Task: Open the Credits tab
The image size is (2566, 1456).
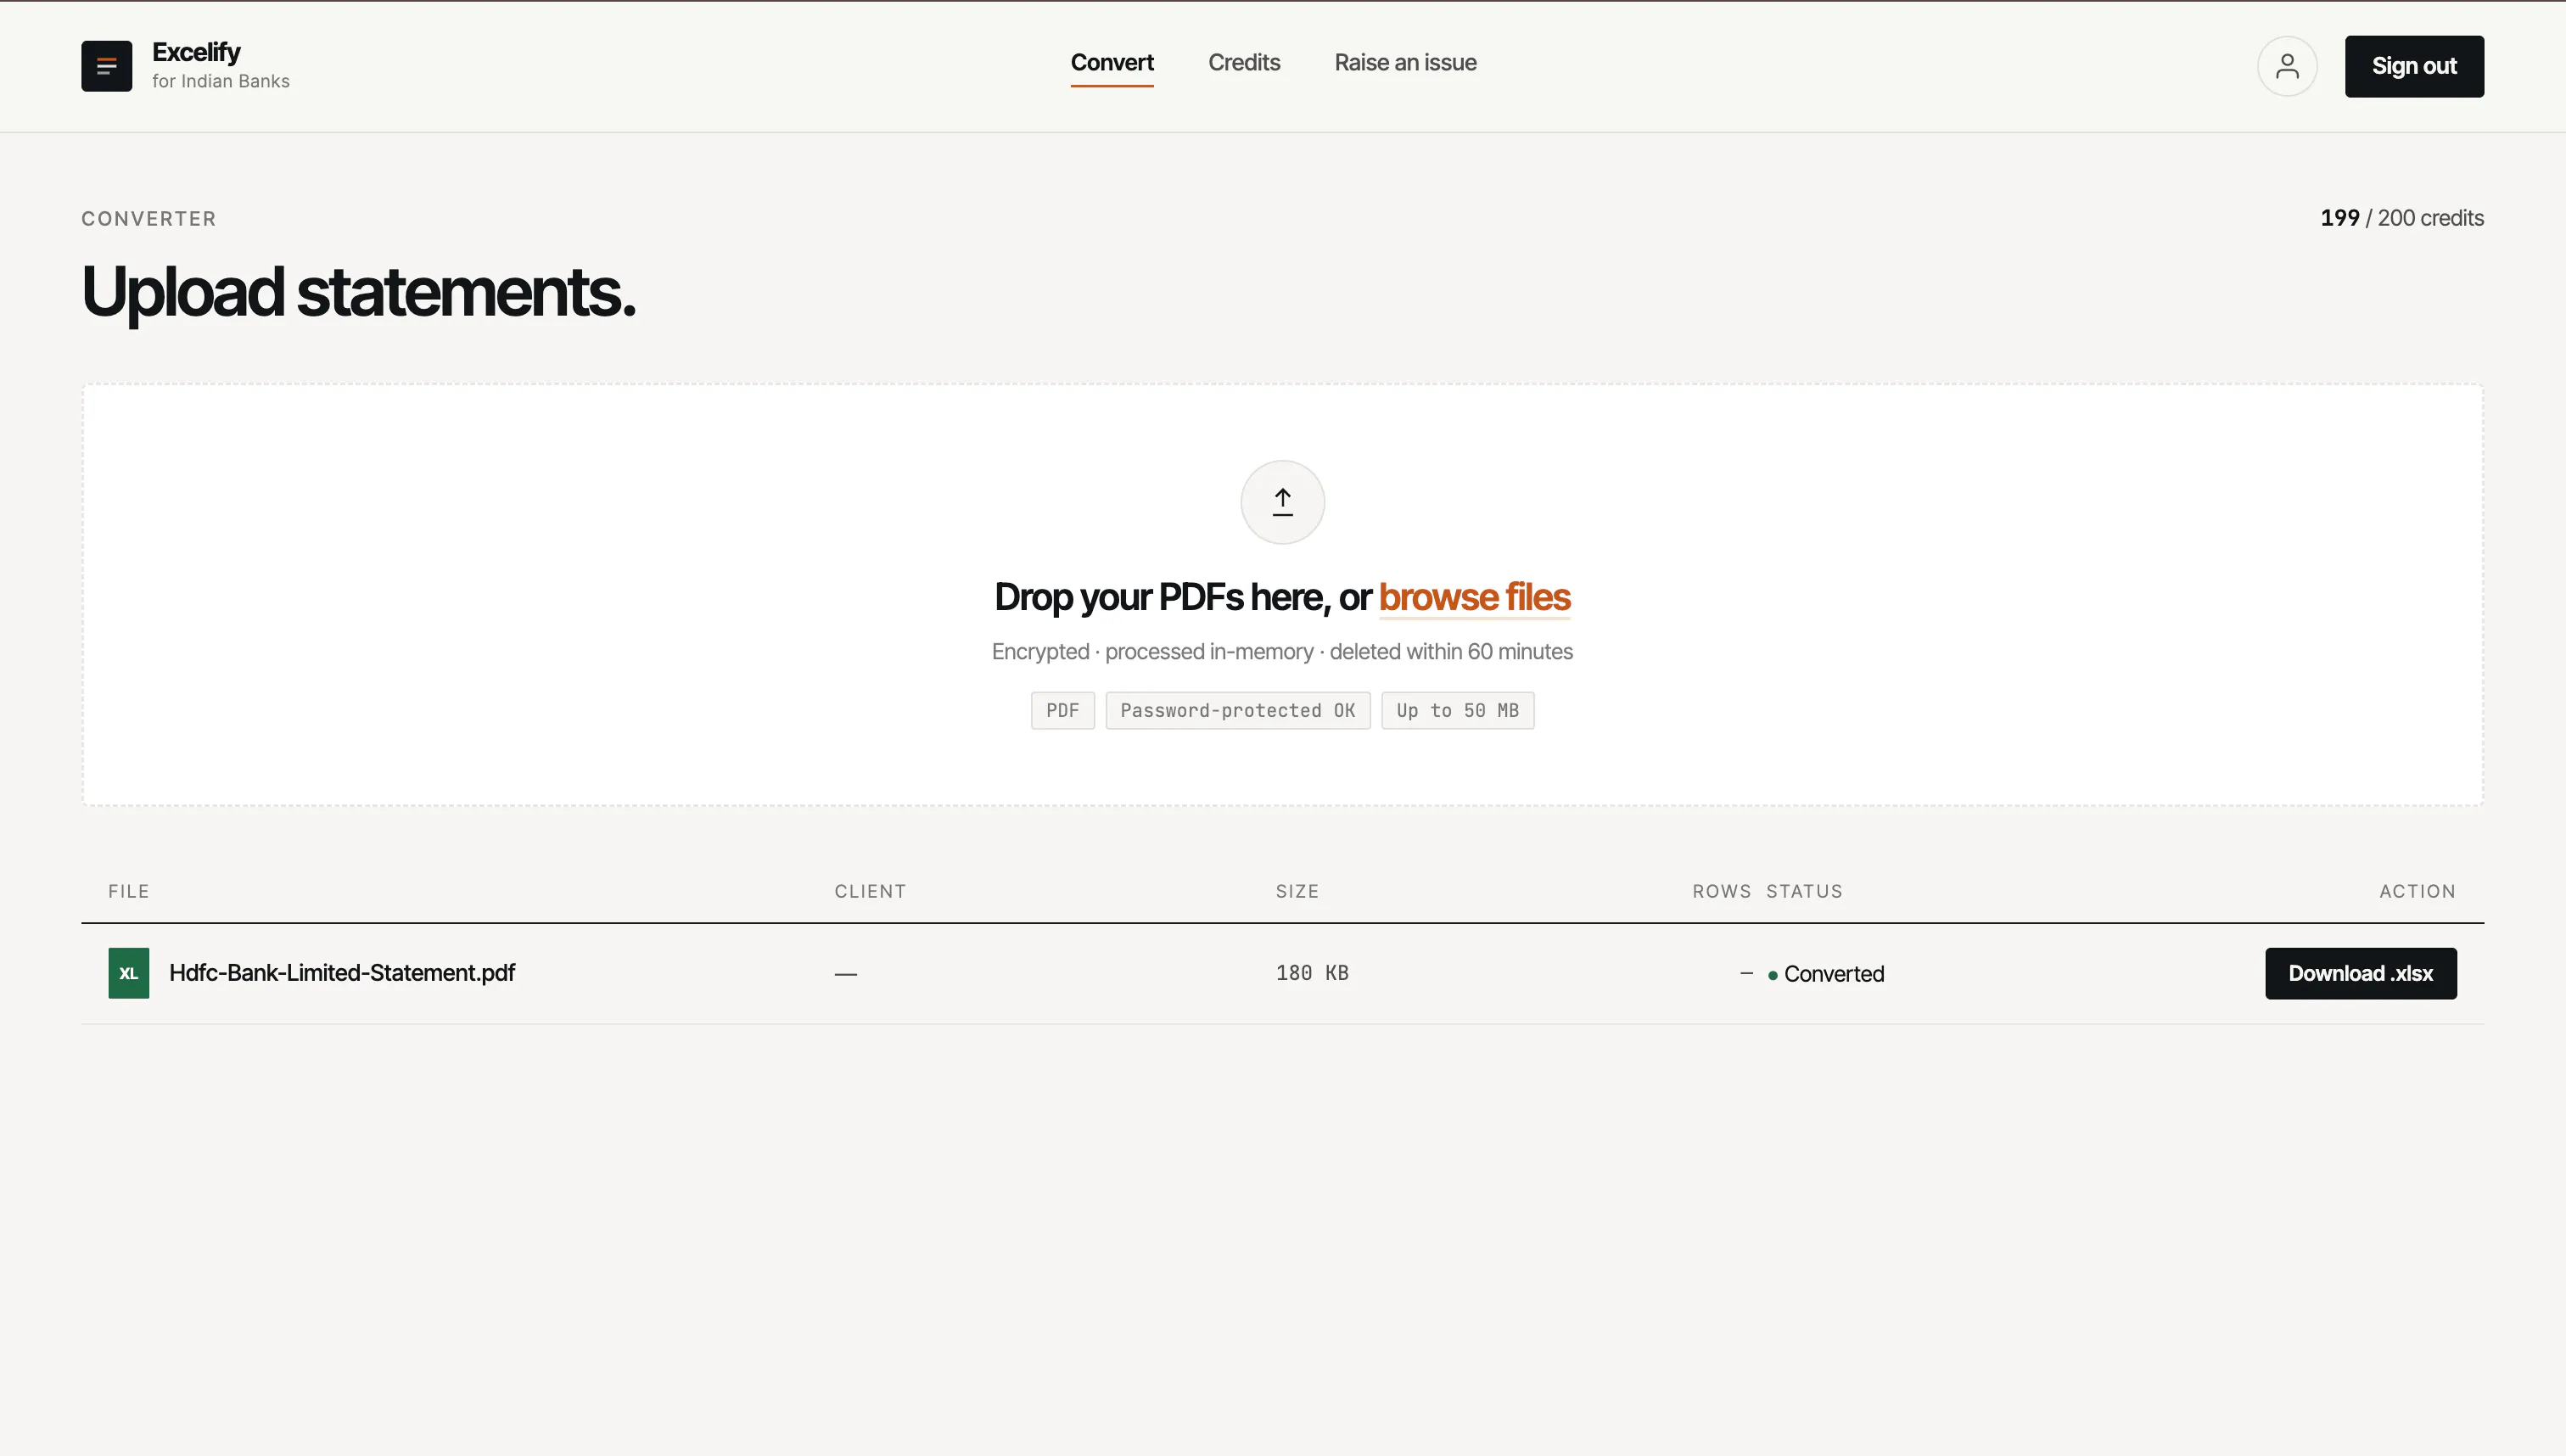Action: tap(1244, 62)
